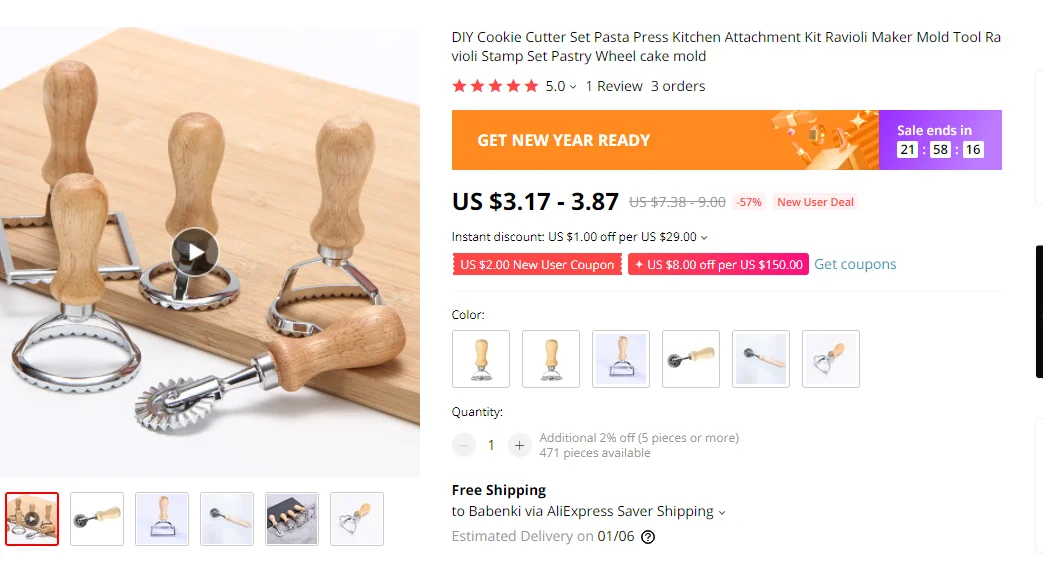This screenshot has height=564, width=1043.
Task: Decrease quantity with the minus button
Action: tap(464, 445)
